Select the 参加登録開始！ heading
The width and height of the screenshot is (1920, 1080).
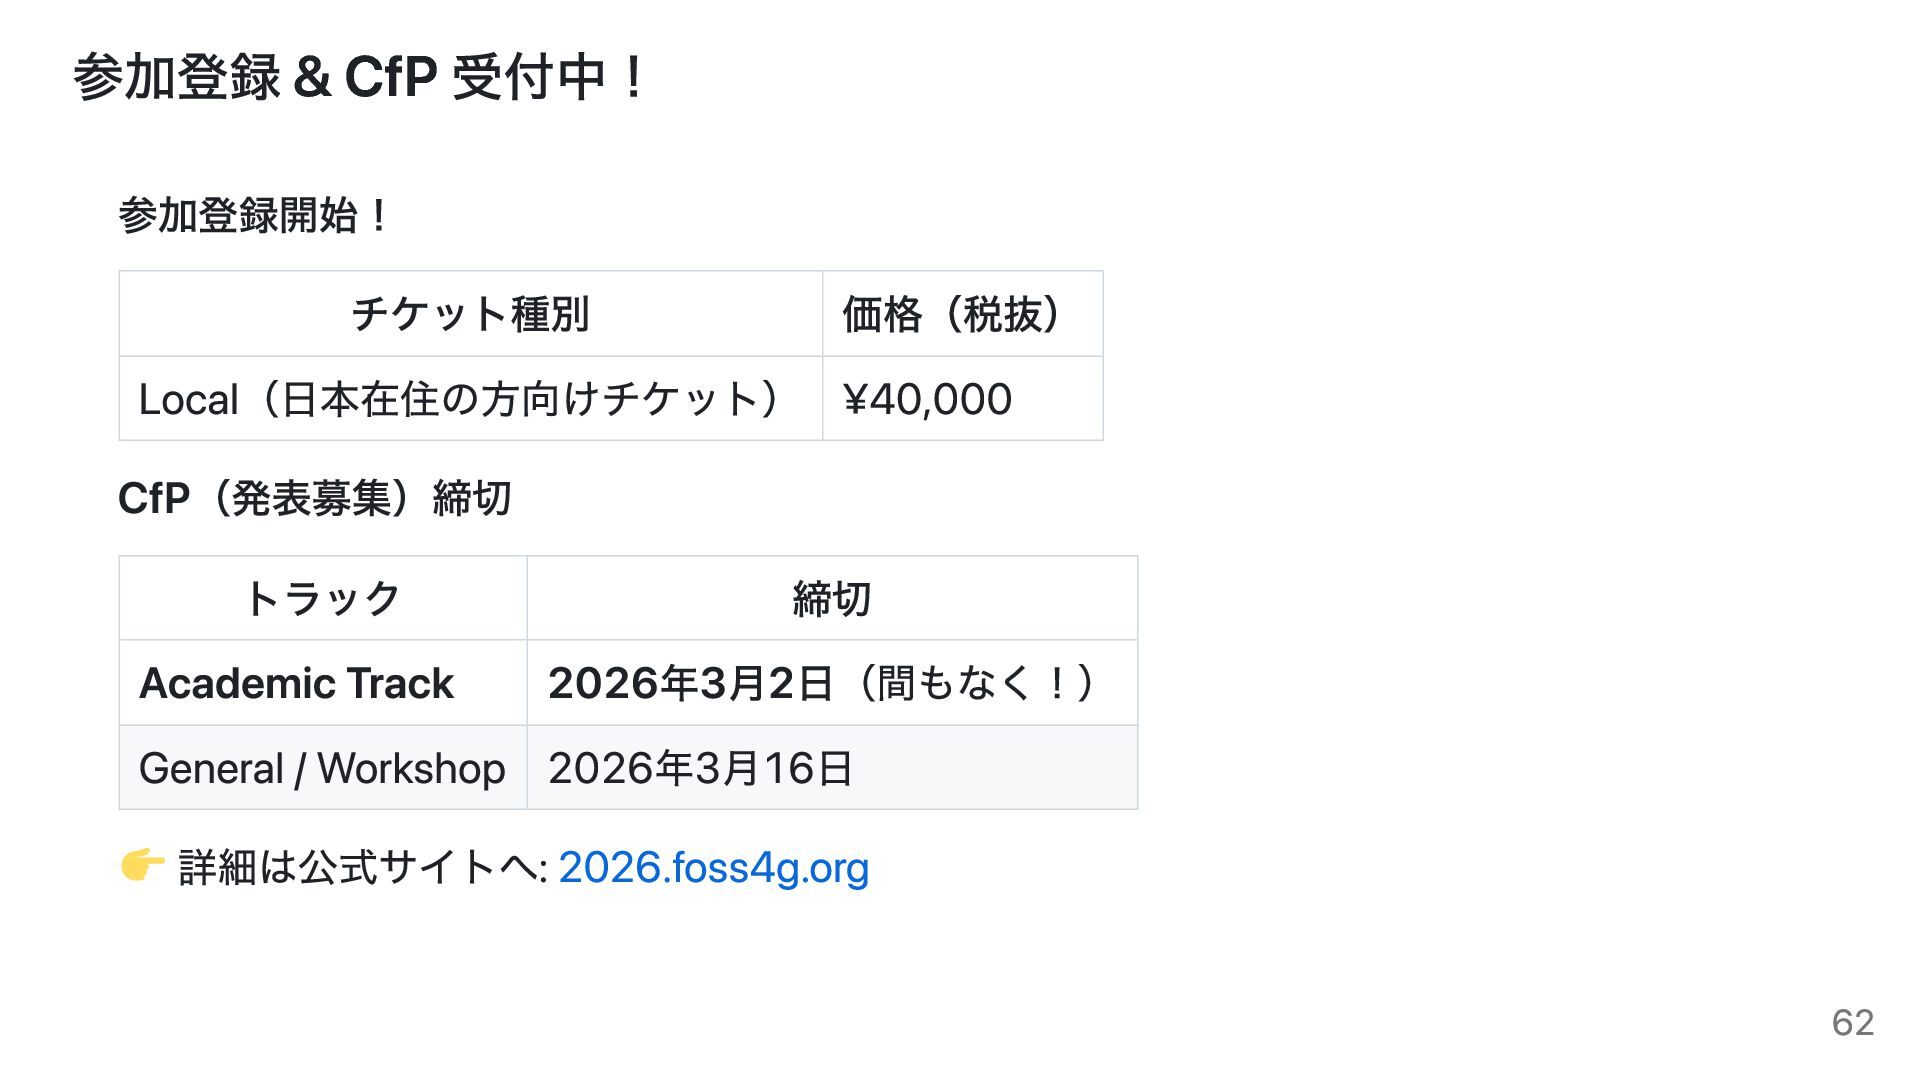[x=254, y=216]
